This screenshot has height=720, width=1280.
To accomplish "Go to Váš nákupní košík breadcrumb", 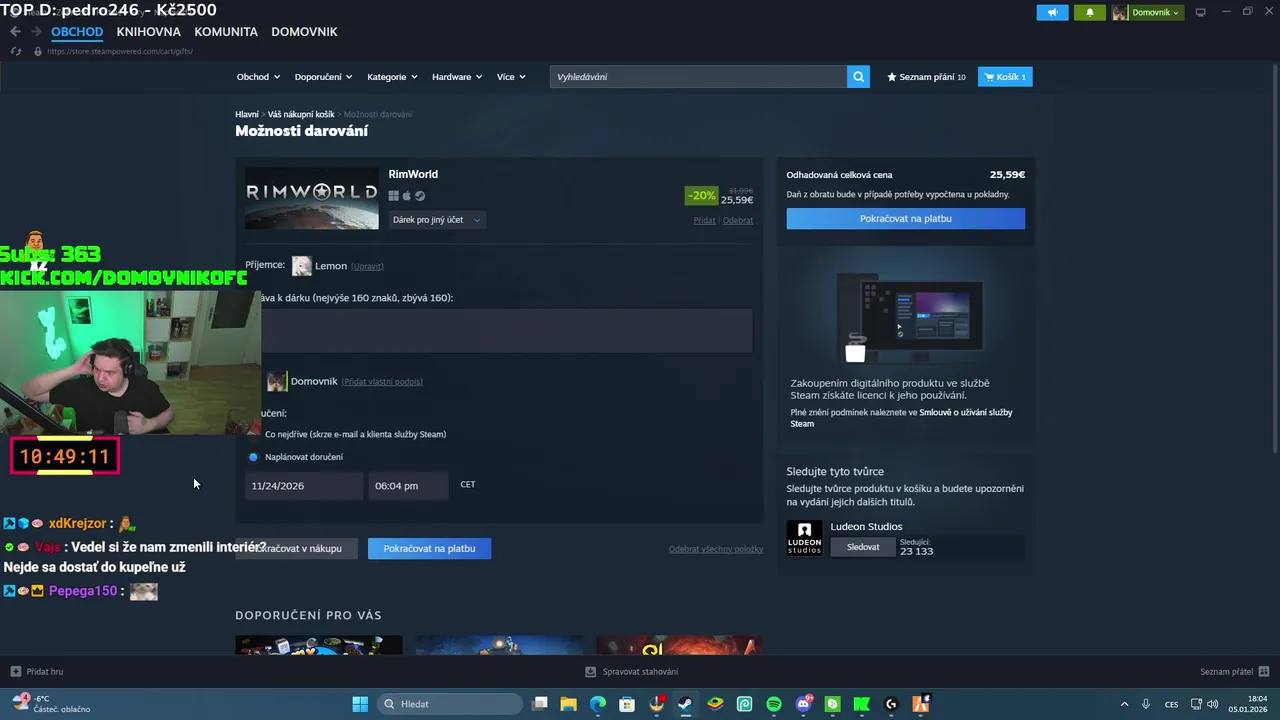I will click(301, 115).
